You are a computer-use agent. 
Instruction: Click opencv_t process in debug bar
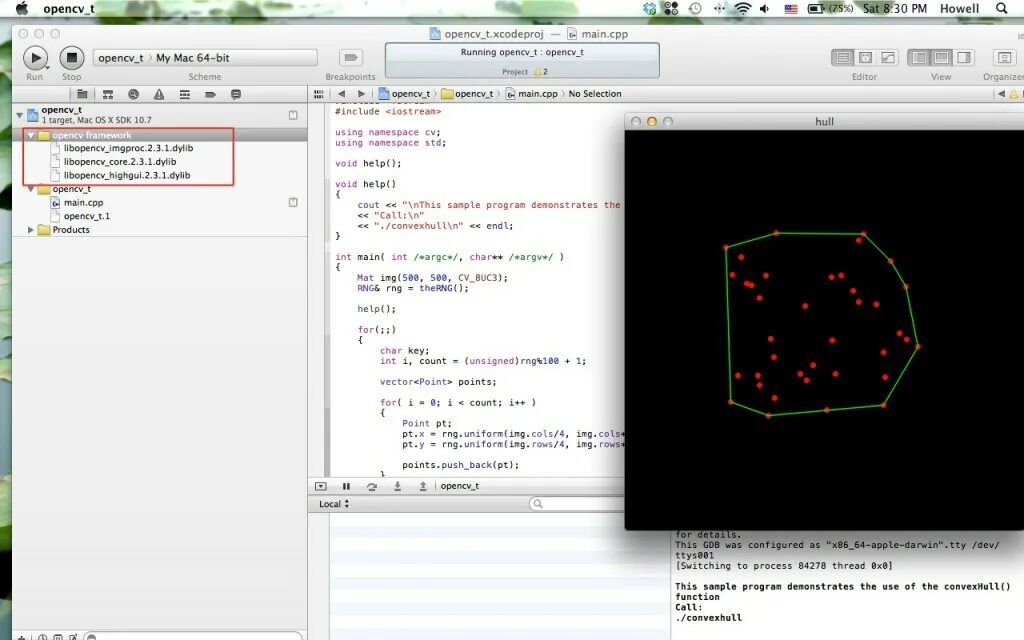tap(460, 486)
